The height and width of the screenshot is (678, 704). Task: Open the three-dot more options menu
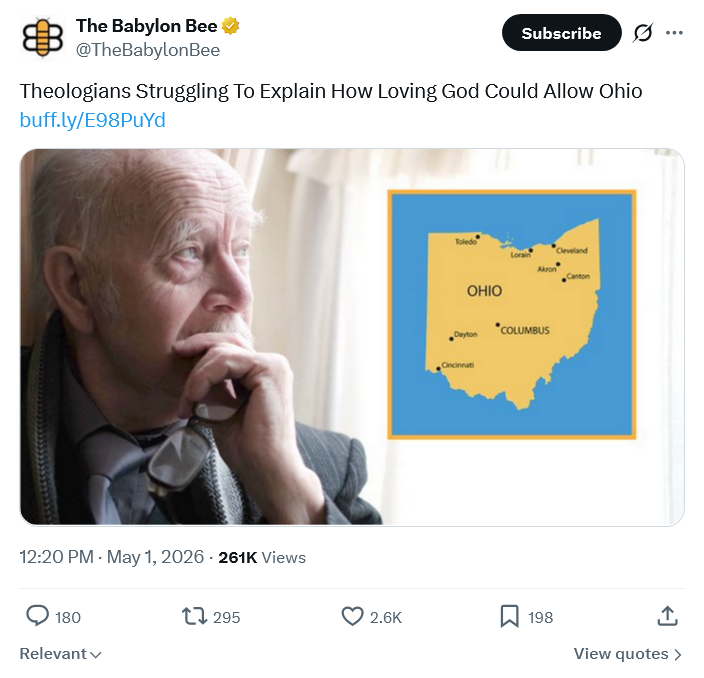674,33
